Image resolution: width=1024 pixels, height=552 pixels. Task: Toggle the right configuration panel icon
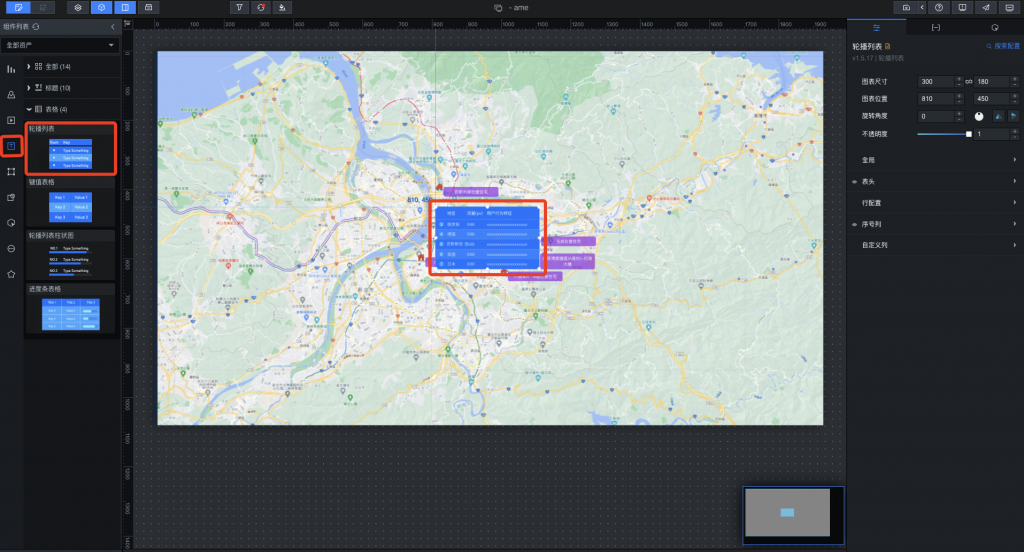pyautogui.click(x=125, y=7)
